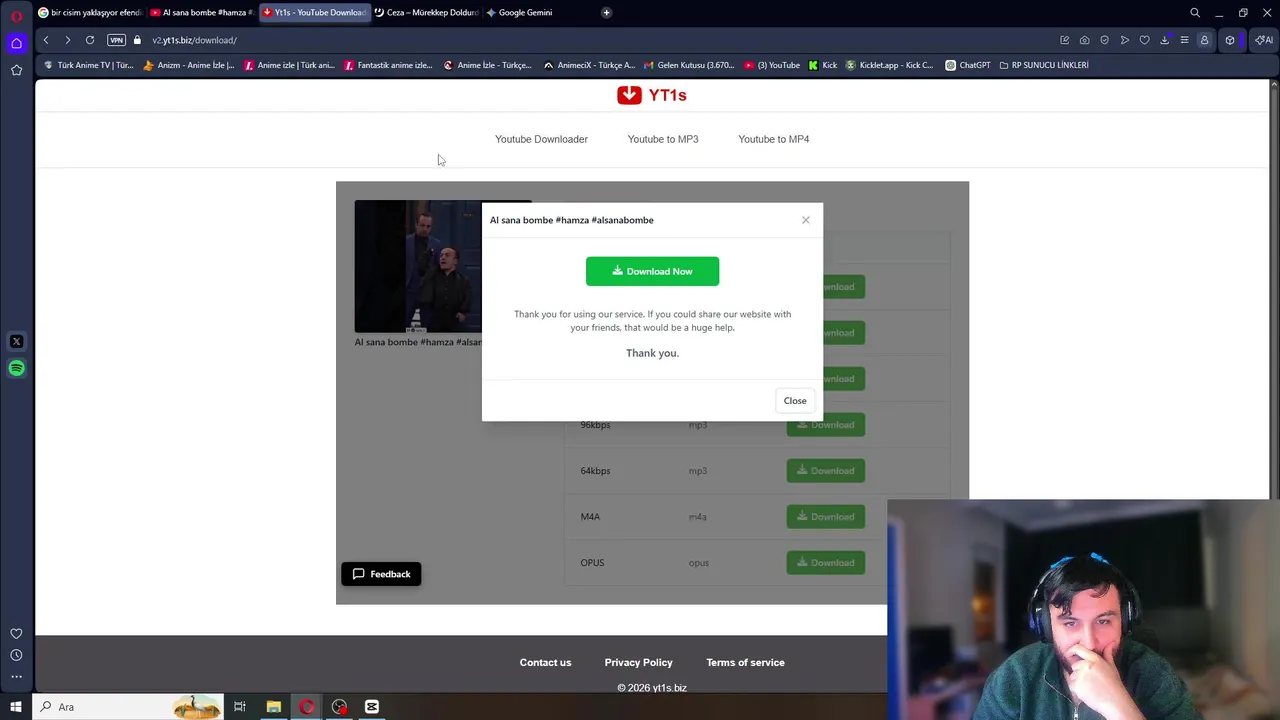Open History clock icon in sidebar
This screenshot has height=720, width=1280.
click(x=16, y=655)
